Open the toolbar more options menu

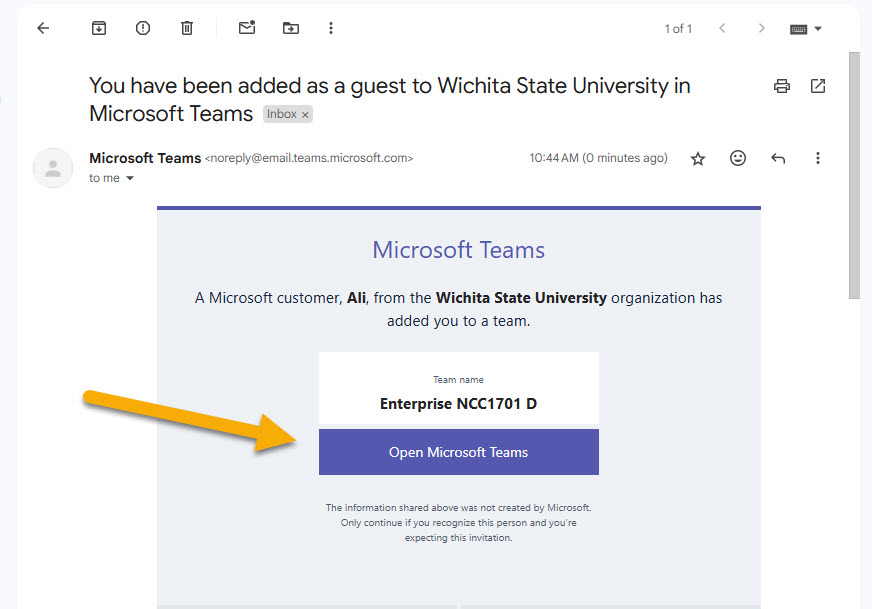click(330, 27)
